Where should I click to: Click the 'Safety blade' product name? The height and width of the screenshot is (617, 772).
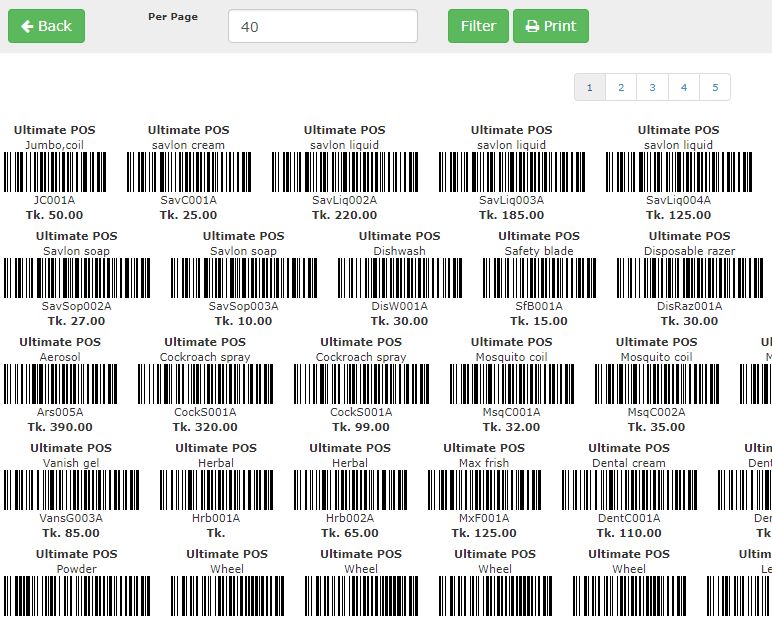coord(539,251)
